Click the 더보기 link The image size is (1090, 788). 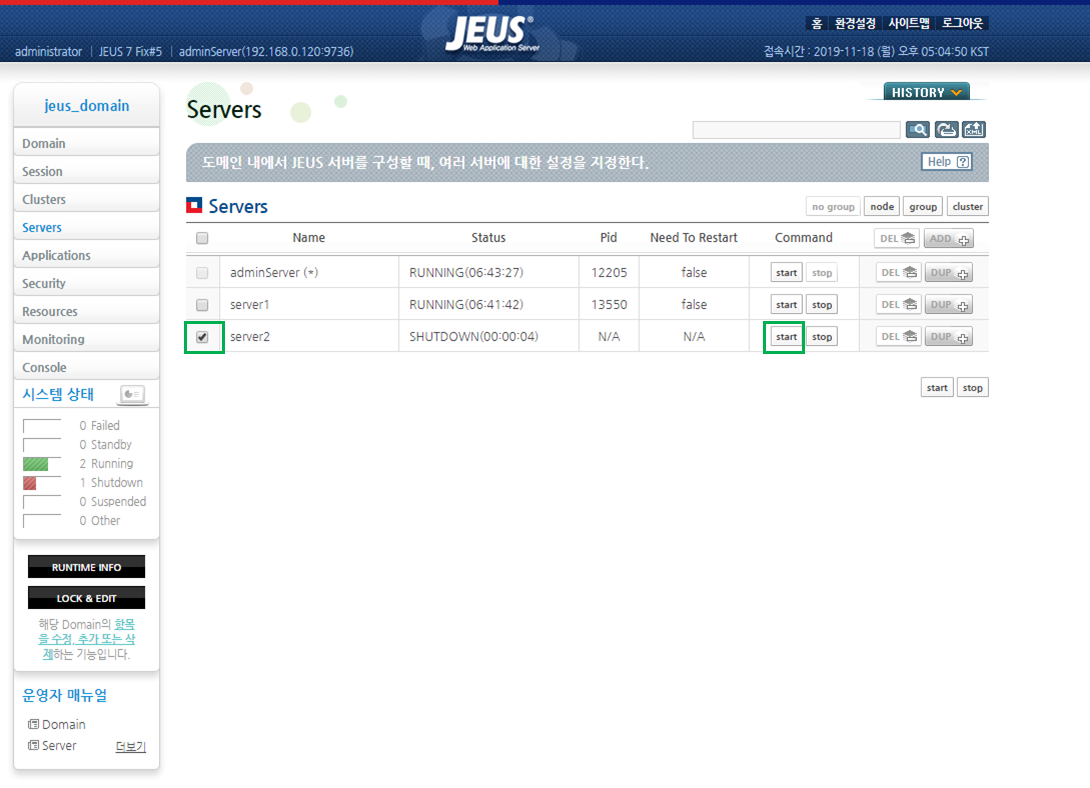coord(131,746)
